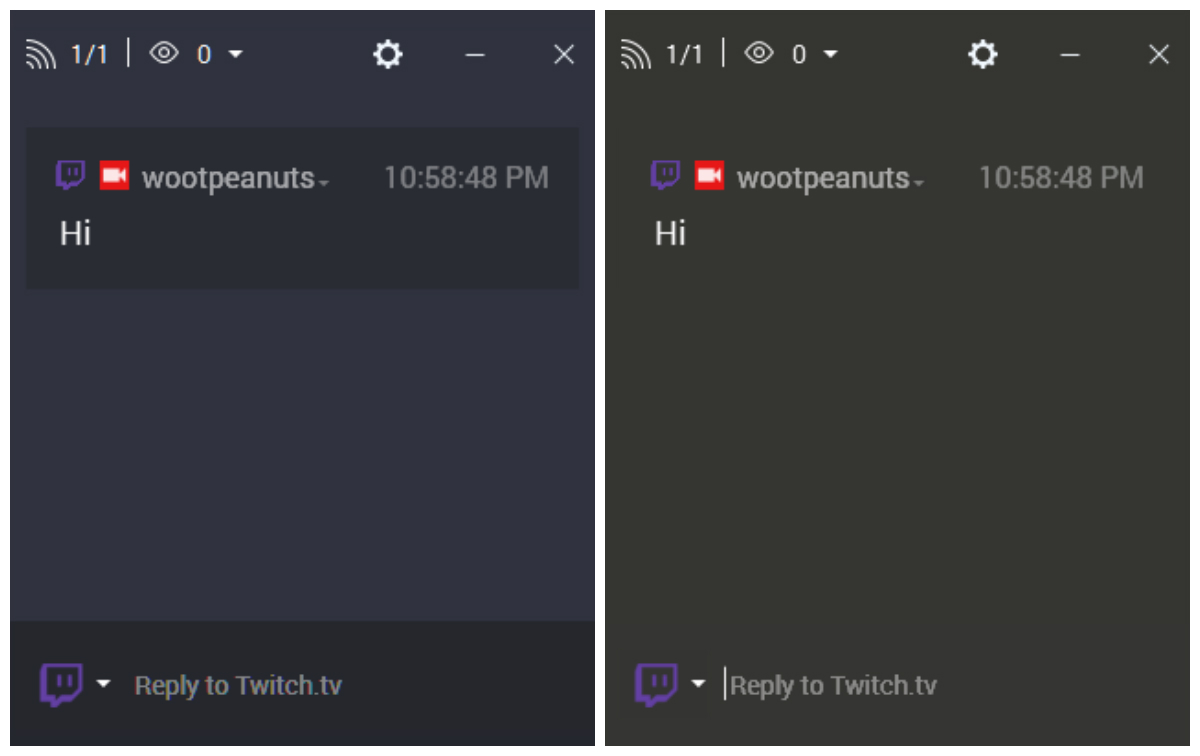Image resolution: width=1200 pixels, height=756 pixels.
Task: Click the gear toggle on the transparent panel
Action: coord(983,55)
